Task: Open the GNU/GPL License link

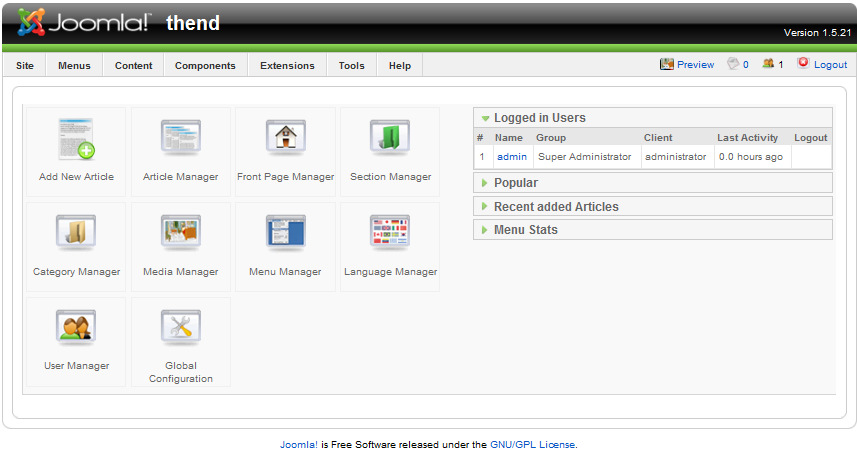Action: point(533,445)
